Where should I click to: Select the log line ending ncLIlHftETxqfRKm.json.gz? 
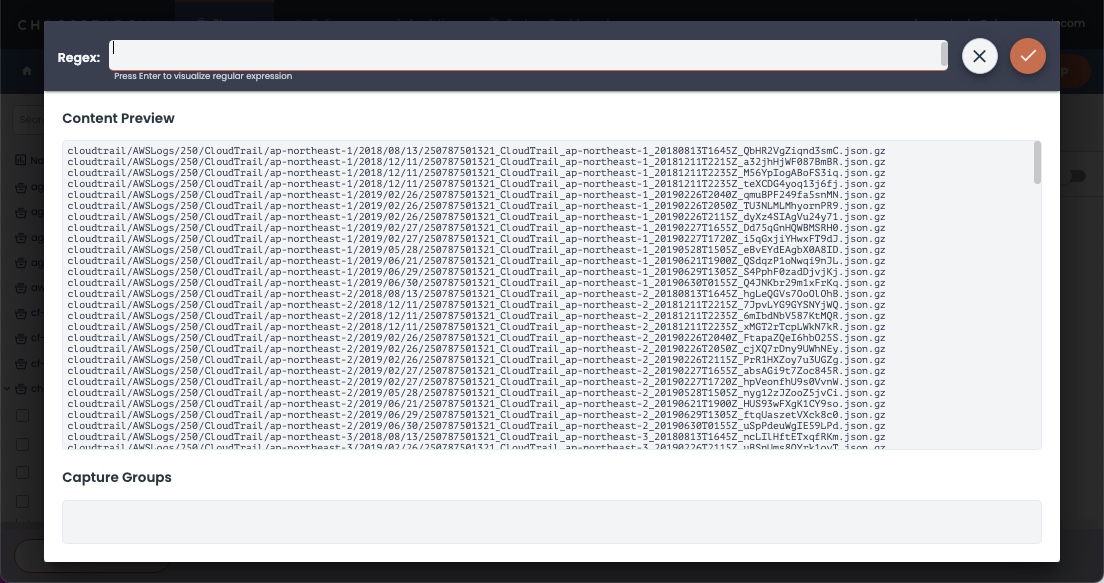tap(476, 437)
